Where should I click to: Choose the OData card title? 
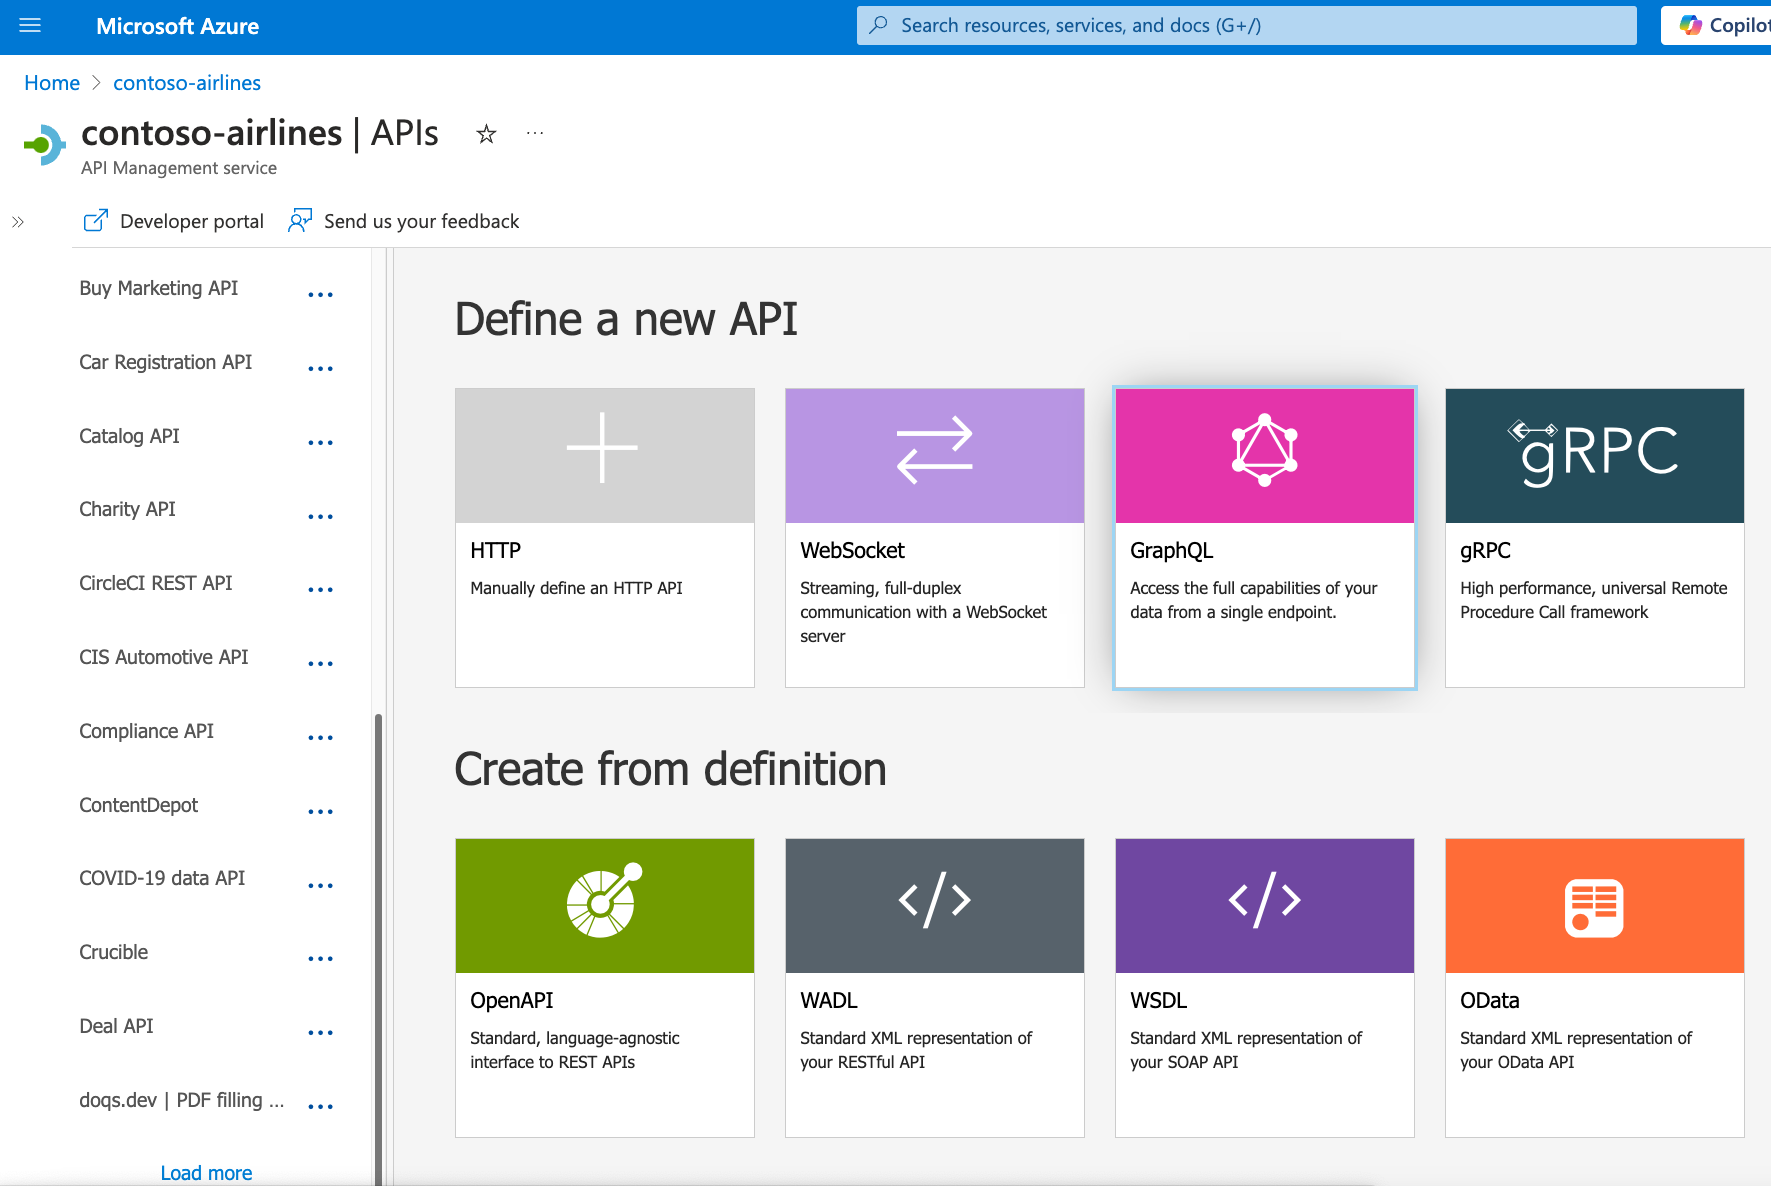pos(1489,1001)
